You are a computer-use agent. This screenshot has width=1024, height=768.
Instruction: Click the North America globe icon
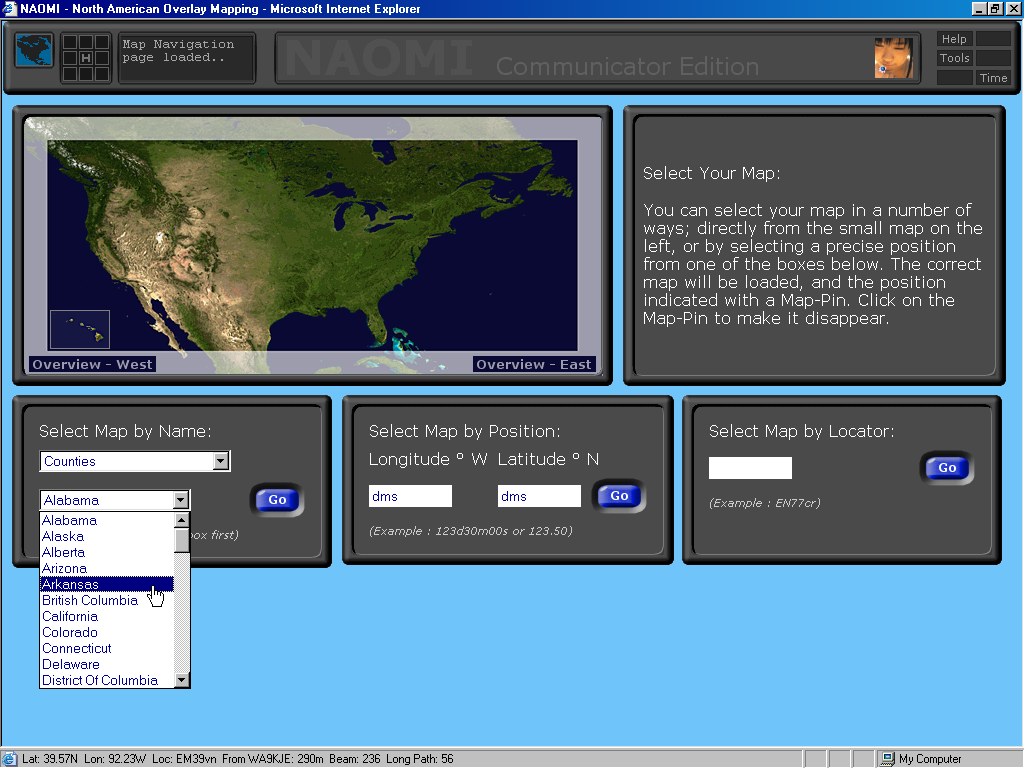click(34, 50)
